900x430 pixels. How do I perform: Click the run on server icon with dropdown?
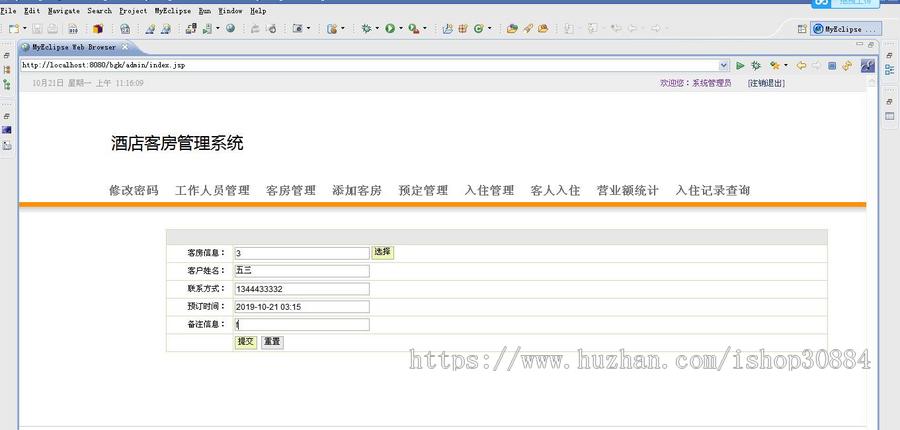(x=207, y=29)
